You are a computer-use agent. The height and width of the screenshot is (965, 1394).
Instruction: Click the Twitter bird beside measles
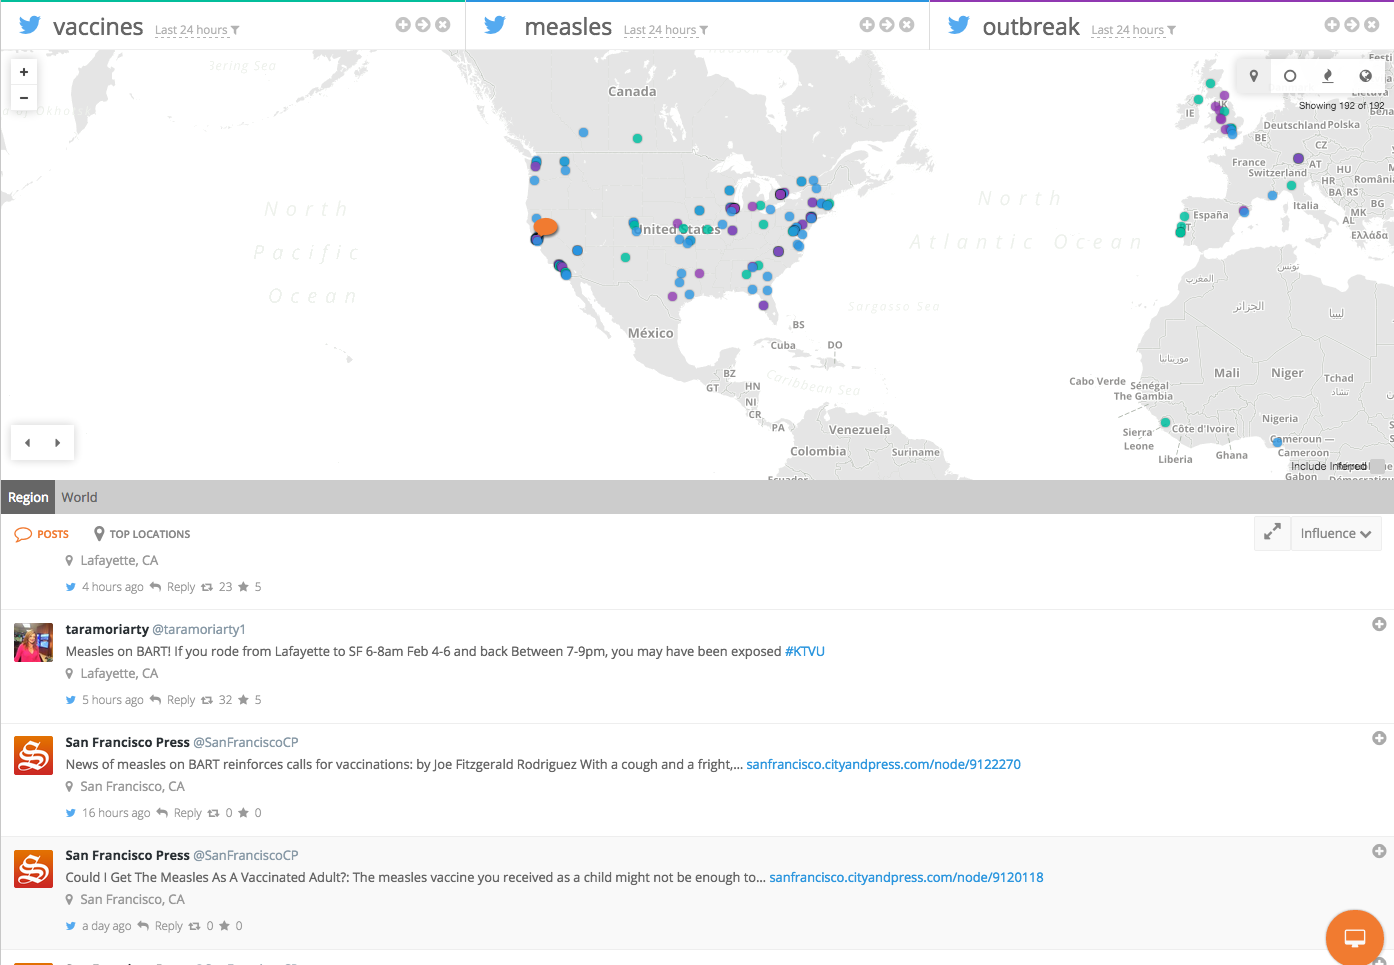pos(495,25)
